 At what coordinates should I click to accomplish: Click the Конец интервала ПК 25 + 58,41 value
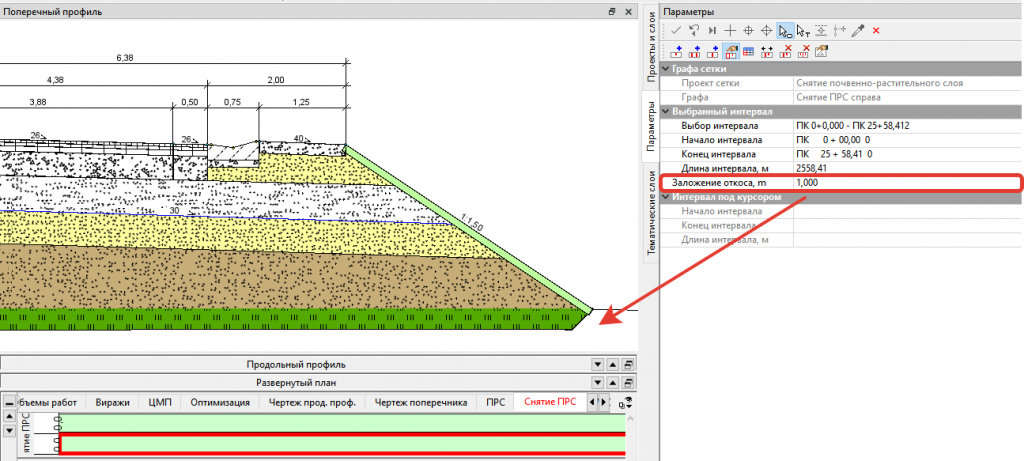[907, 154]
